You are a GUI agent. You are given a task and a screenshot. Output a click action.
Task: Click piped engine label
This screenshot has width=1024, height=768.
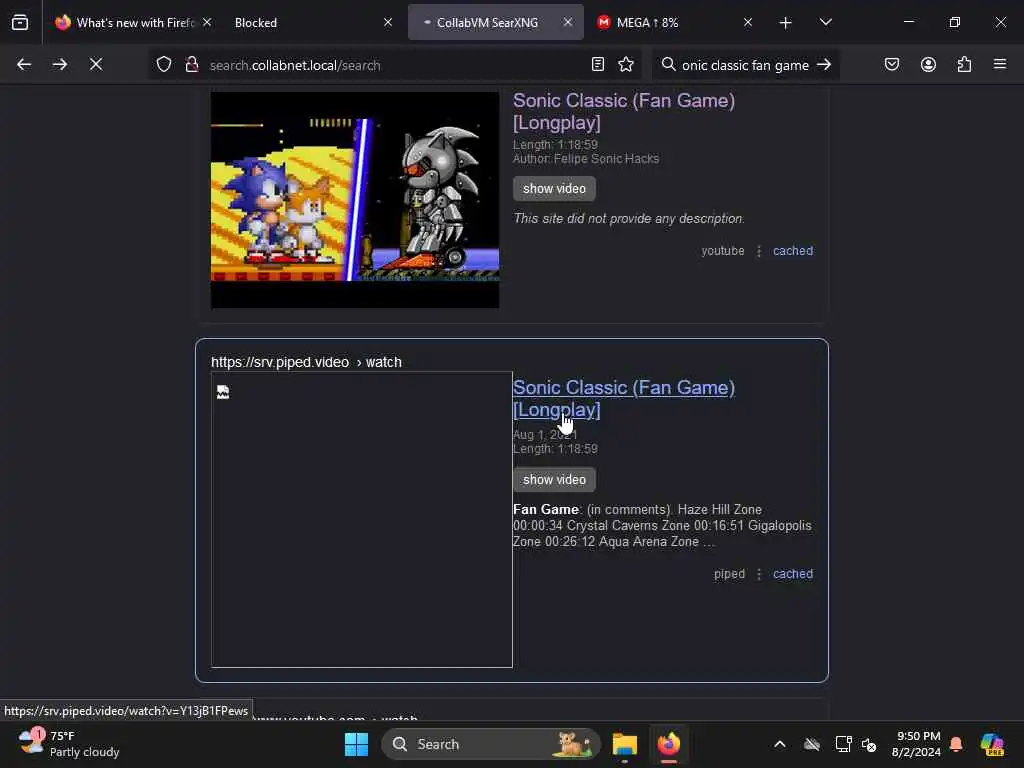729,574
